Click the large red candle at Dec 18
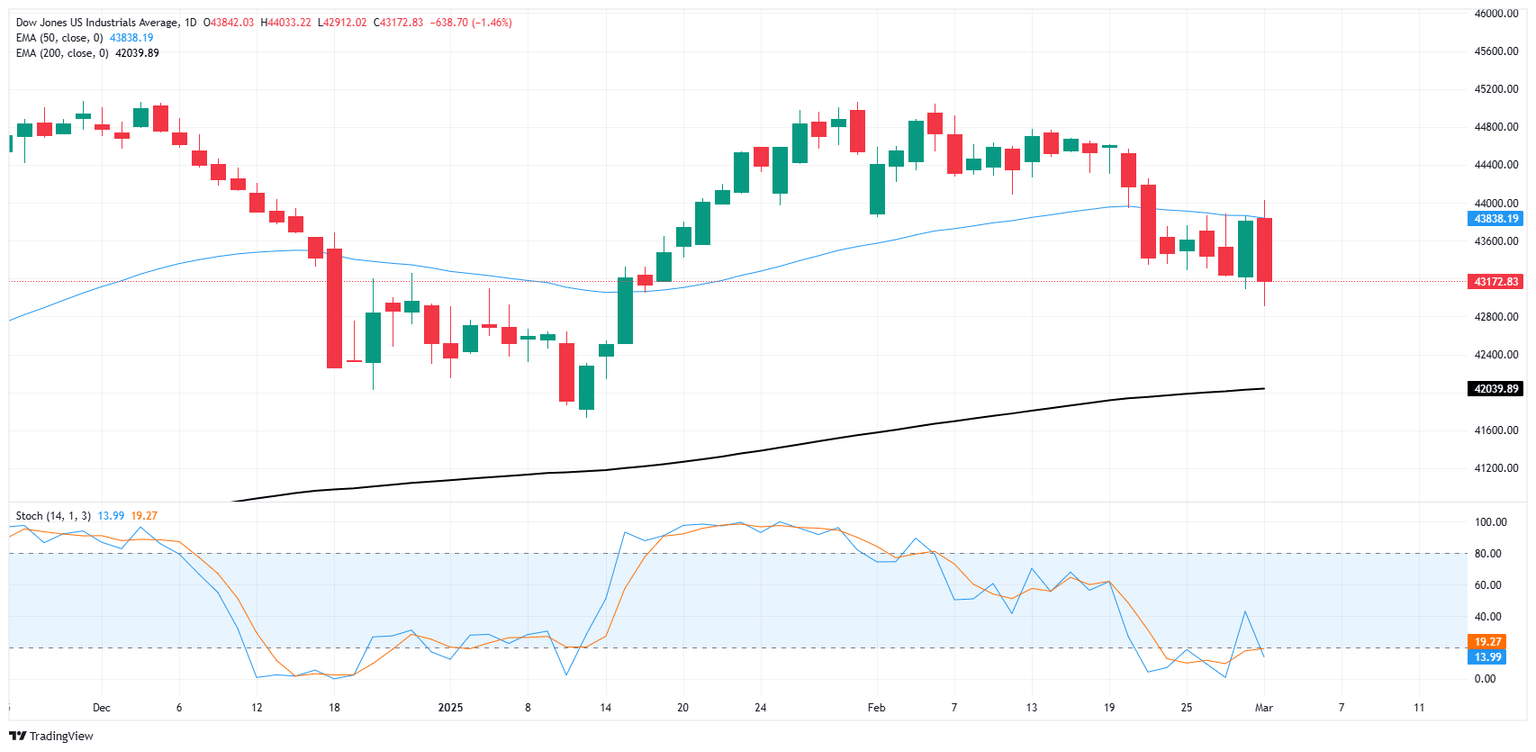The width and height of the screenshot is (1536, 752). (334, 308)
